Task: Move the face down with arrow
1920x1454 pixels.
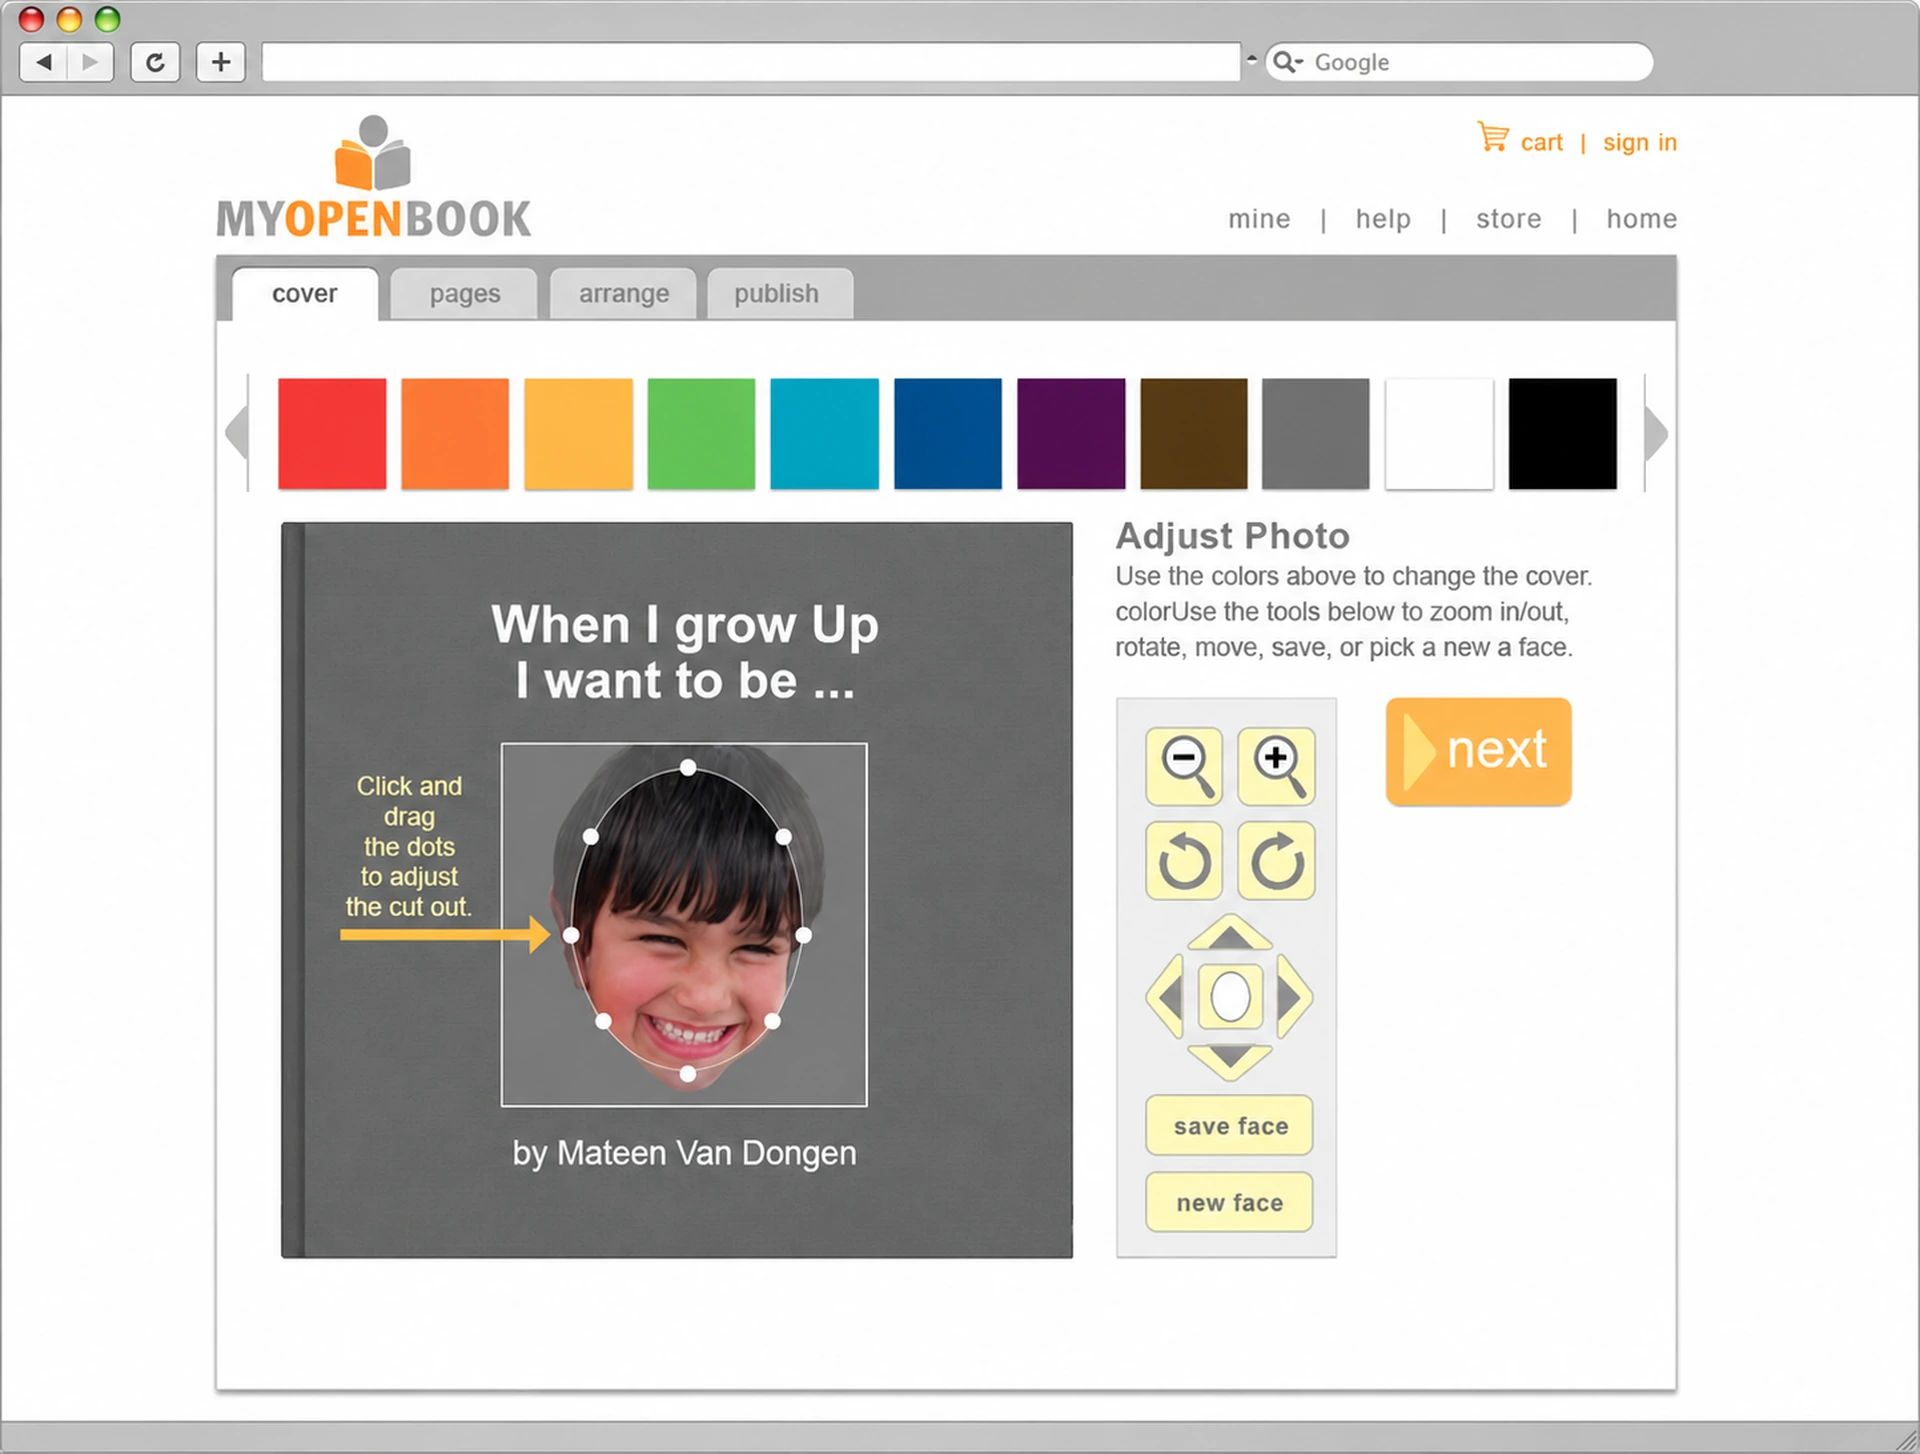Action: tap(1230, 1061)
